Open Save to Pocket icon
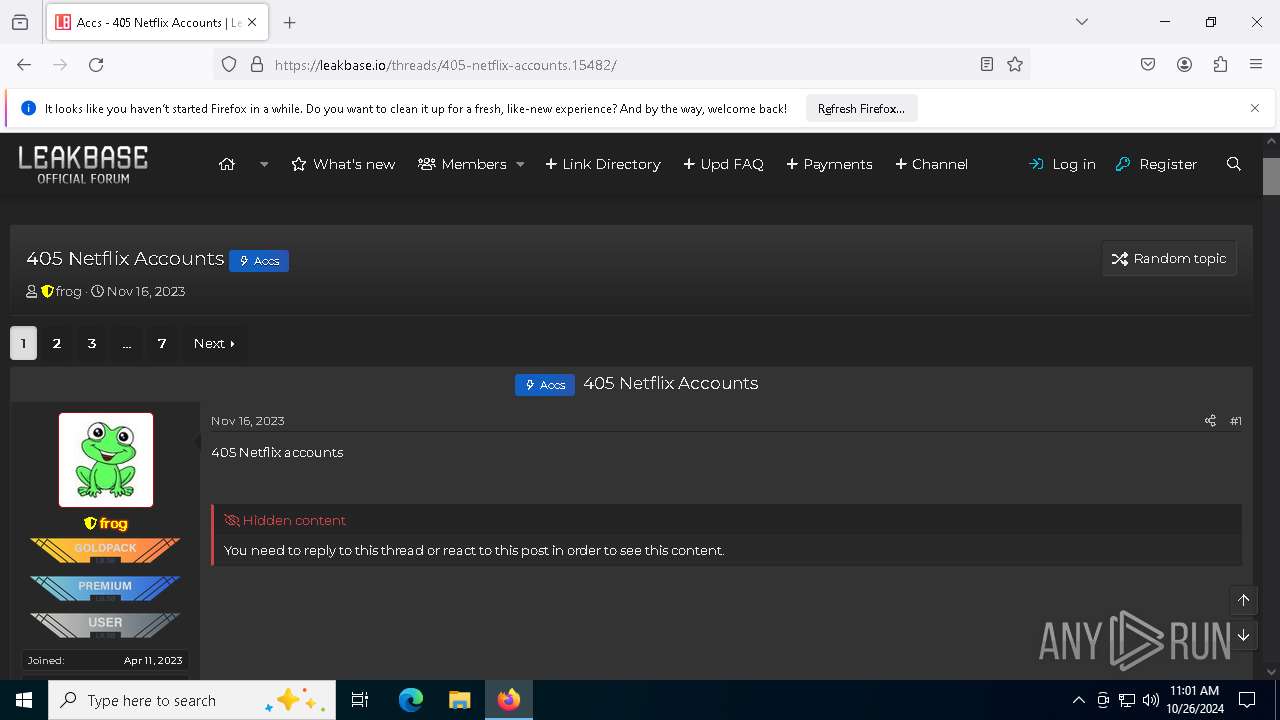This screenshot has height=720, width=1280. pyautogui.click(x=1148, y=64)
